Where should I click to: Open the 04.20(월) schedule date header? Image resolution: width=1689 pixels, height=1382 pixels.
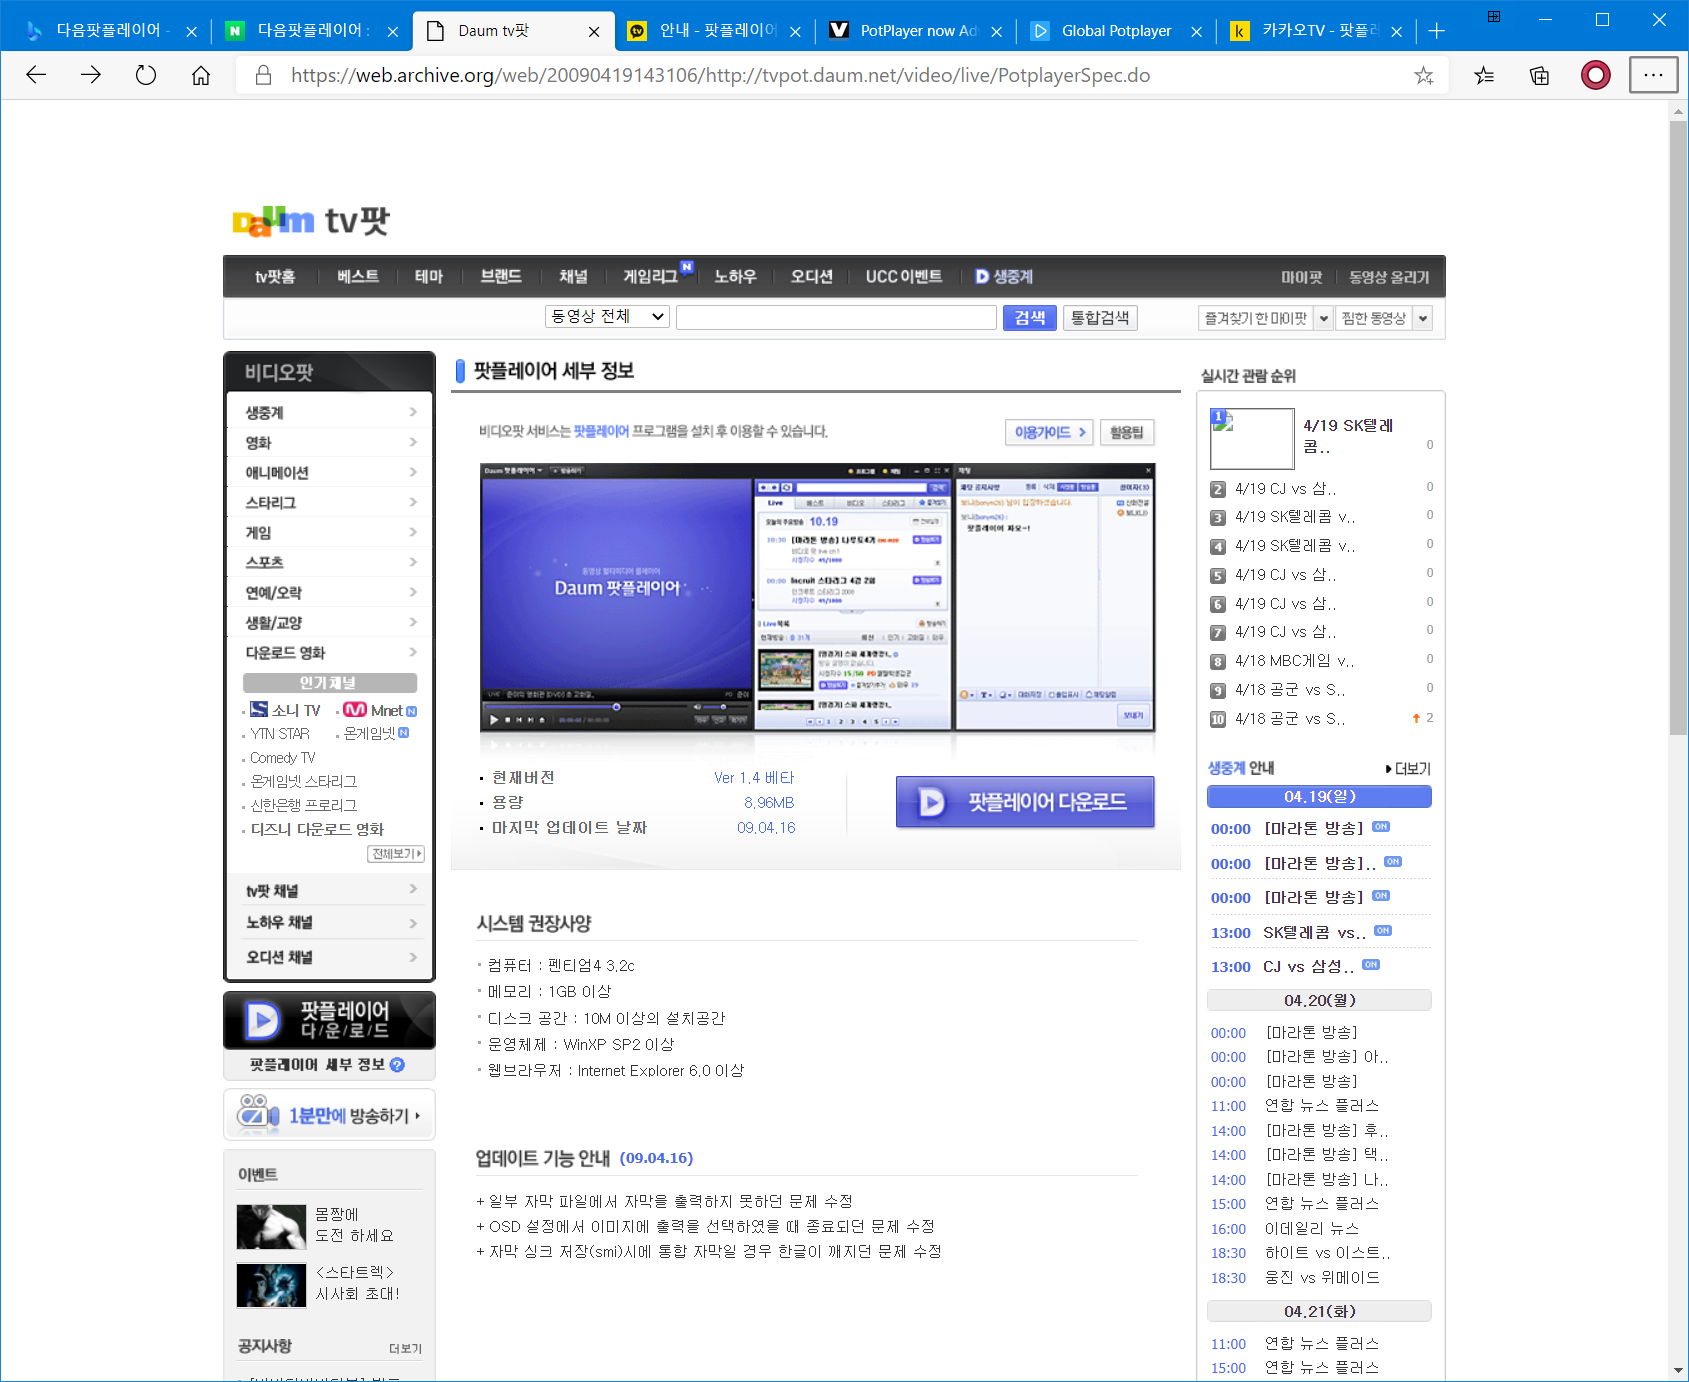[1319, 1000]
